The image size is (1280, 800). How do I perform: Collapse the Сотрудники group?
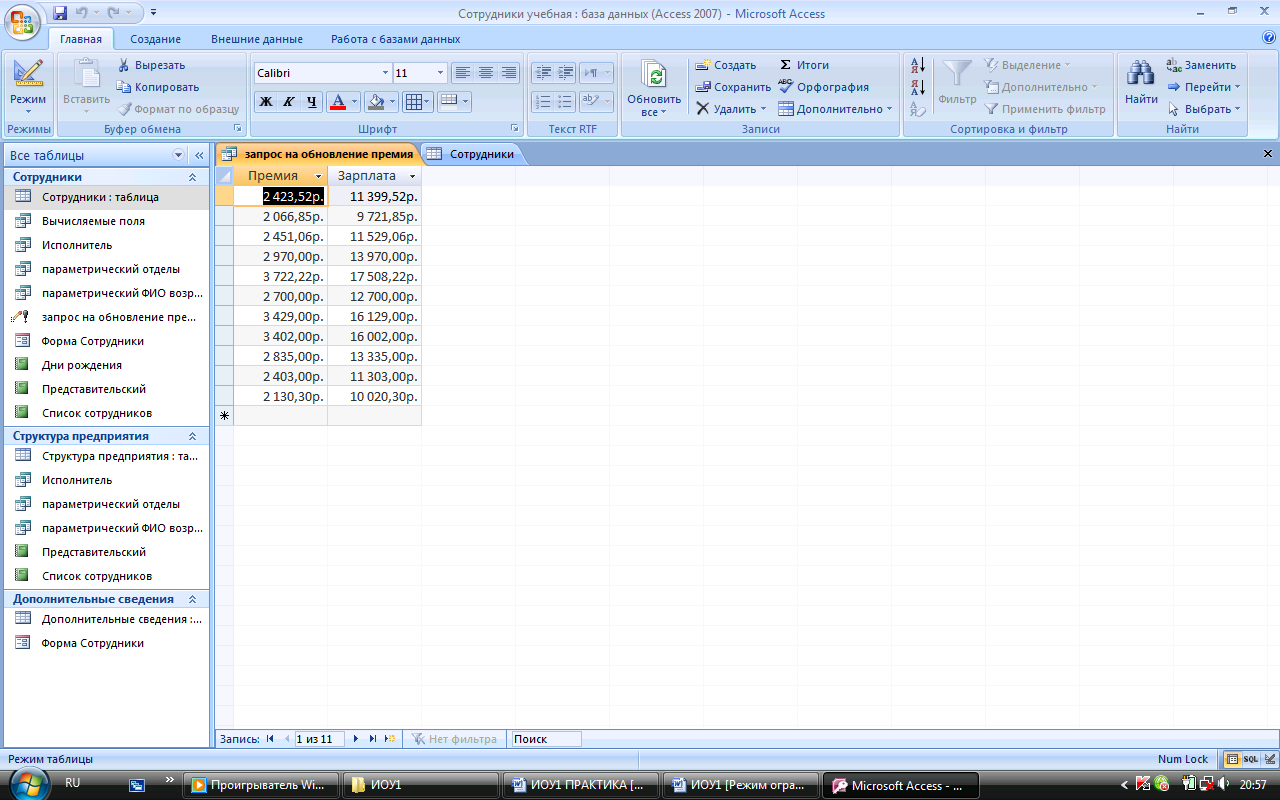[x=192, y=177]
